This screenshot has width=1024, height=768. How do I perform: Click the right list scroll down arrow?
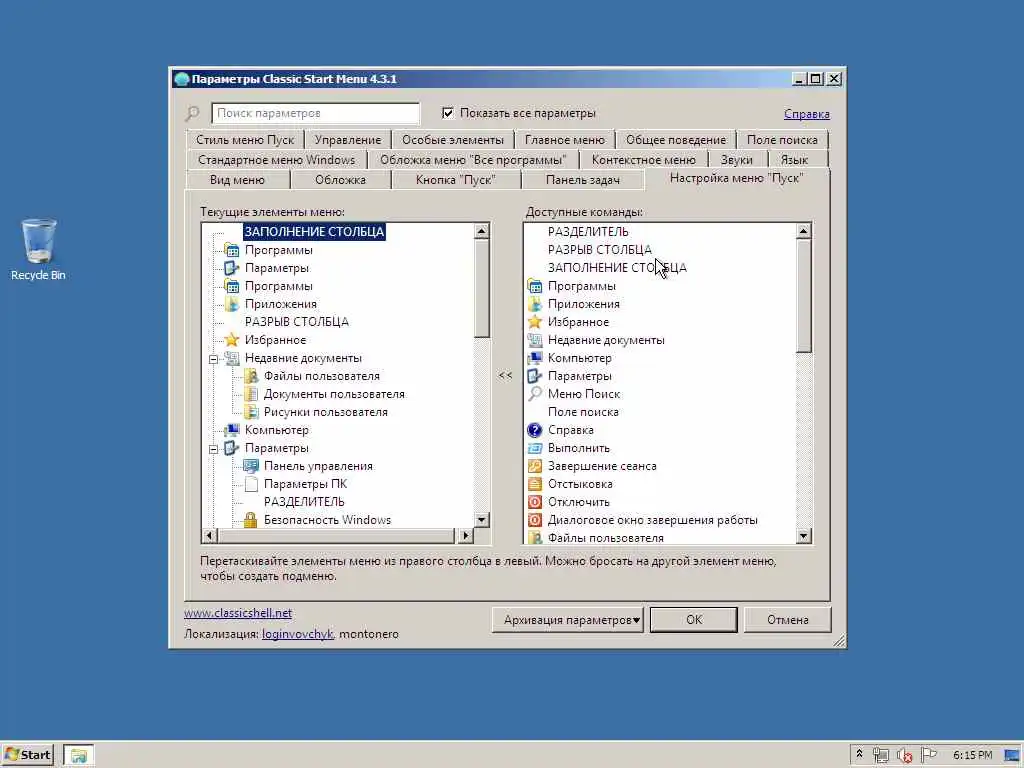point(804,536)
